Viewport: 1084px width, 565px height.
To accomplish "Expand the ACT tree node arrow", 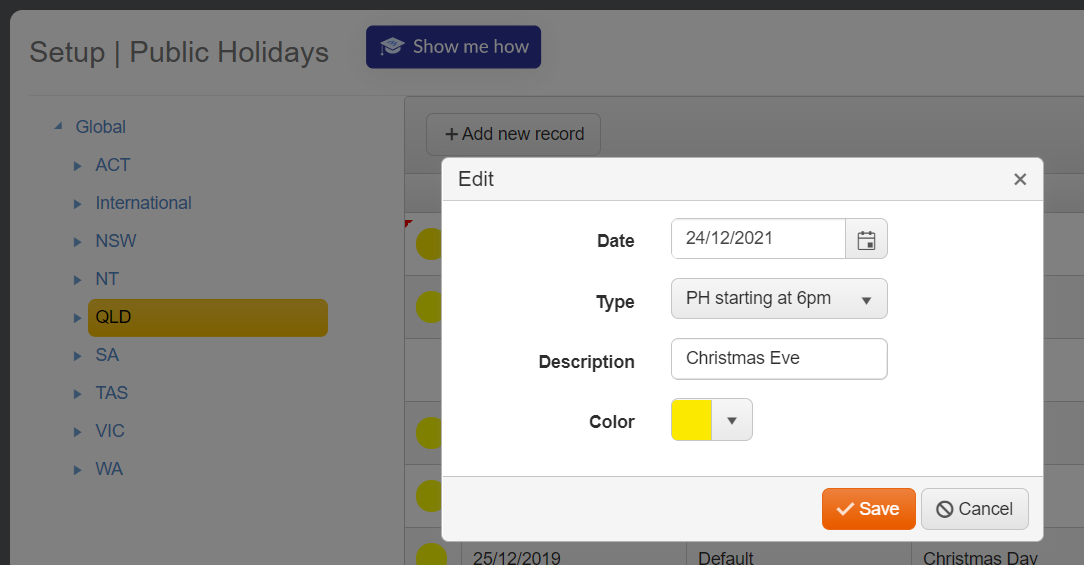I will tap(77, 166).
